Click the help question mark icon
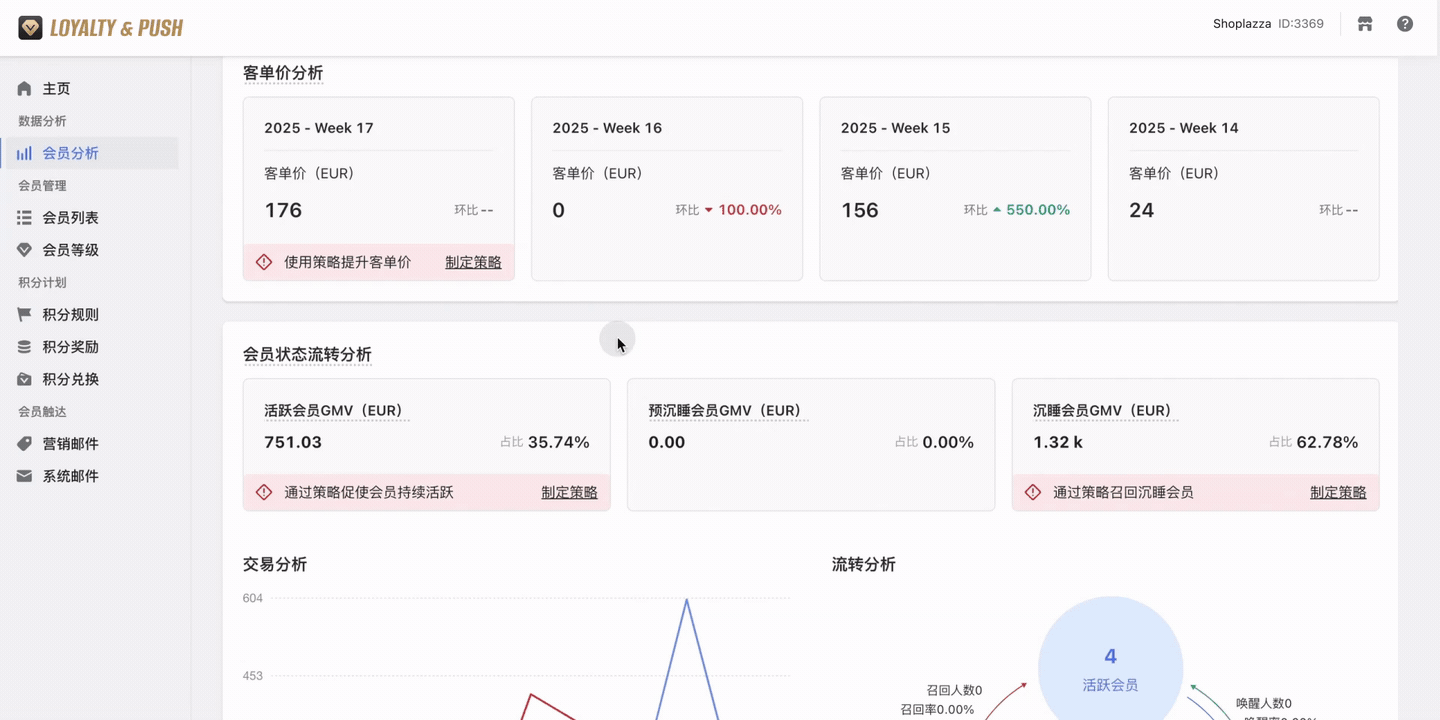This screenshot has height=720, width=1440. tap(1404, 23)
